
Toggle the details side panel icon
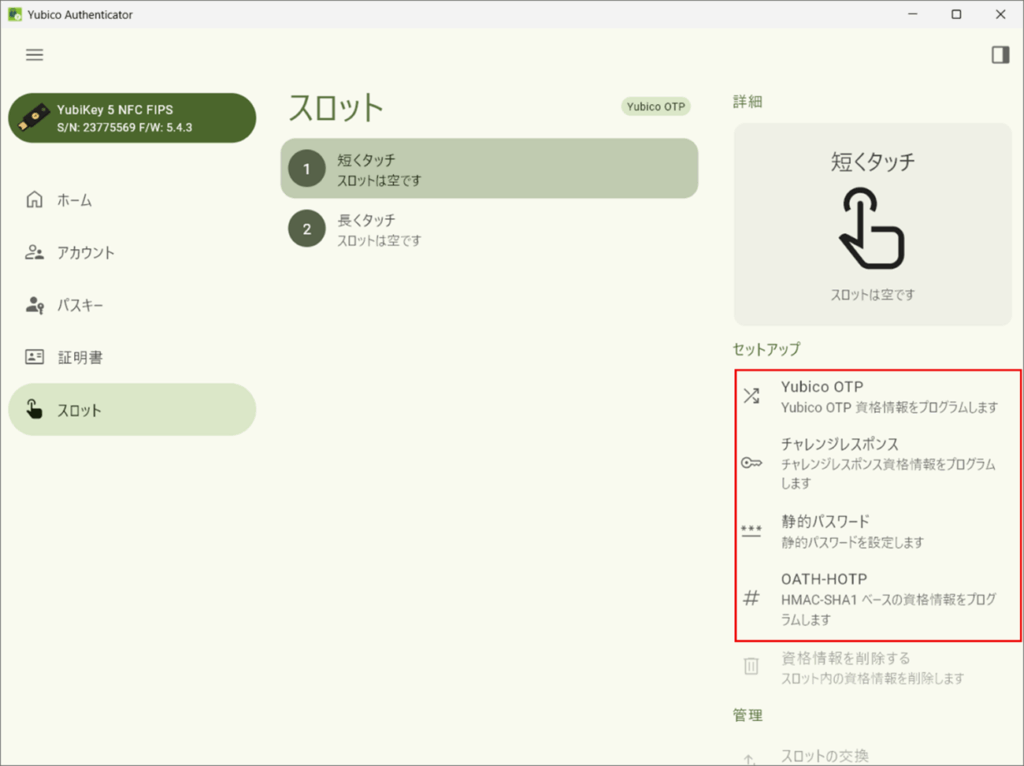[1000, 55]
